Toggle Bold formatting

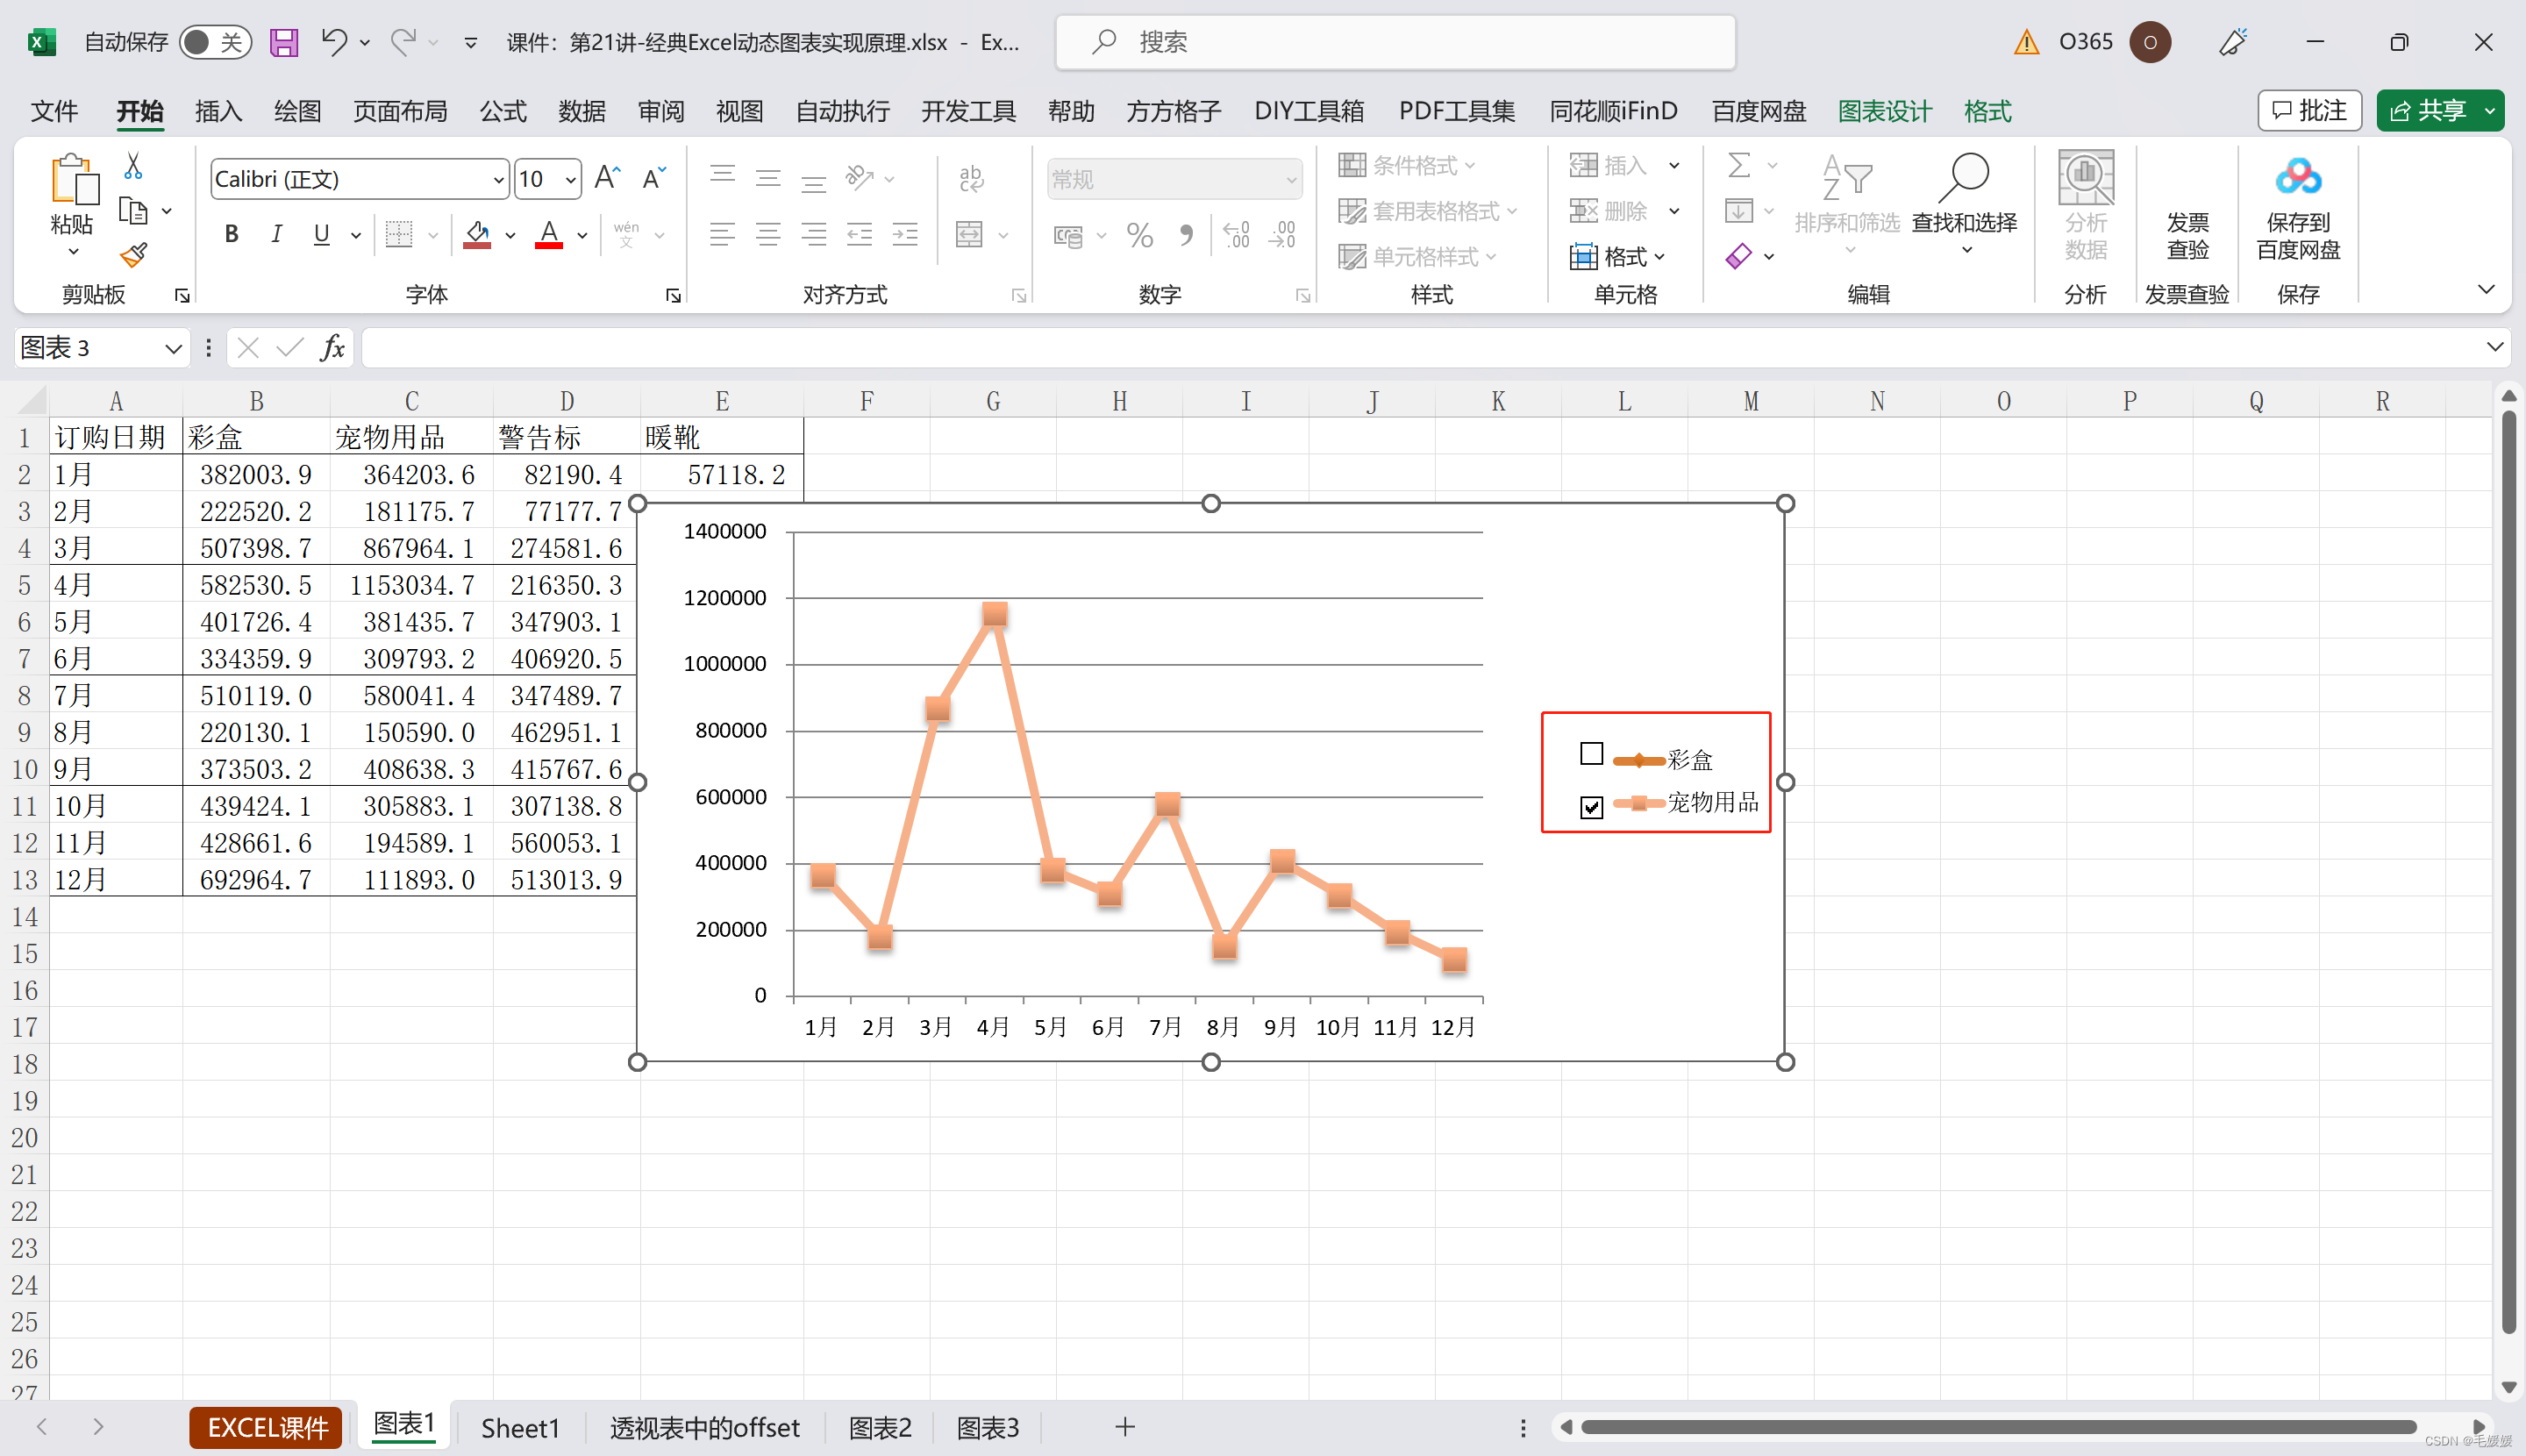tap(231, 234)
